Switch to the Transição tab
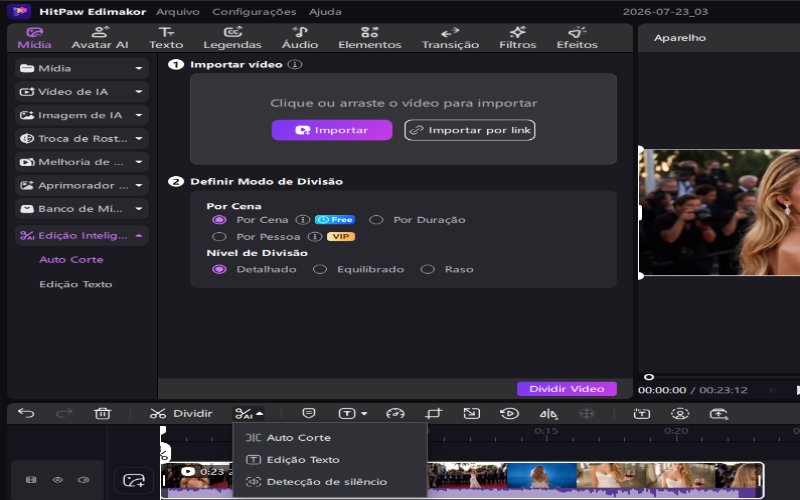The width and height of the screenshot is (800, 500). (x=450, y=38)
